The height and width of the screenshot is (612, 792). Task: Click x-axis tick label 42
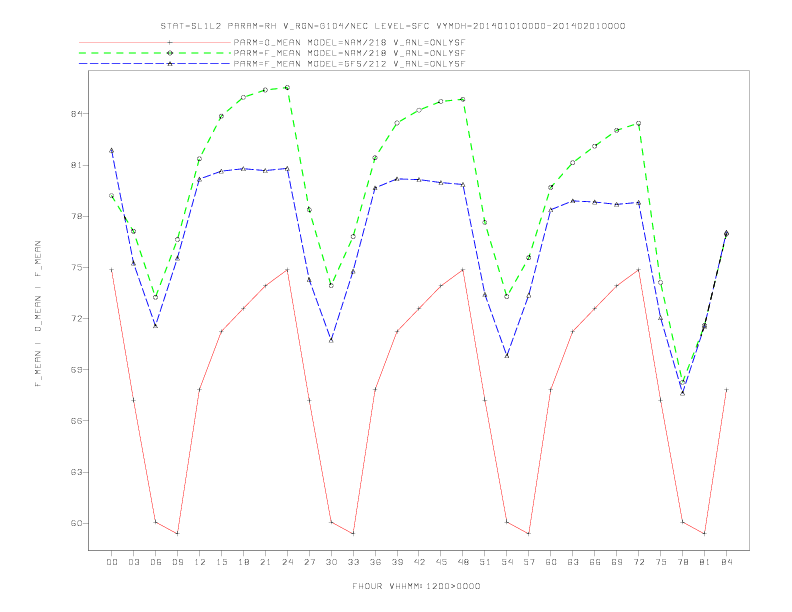(x=419, y=562)
